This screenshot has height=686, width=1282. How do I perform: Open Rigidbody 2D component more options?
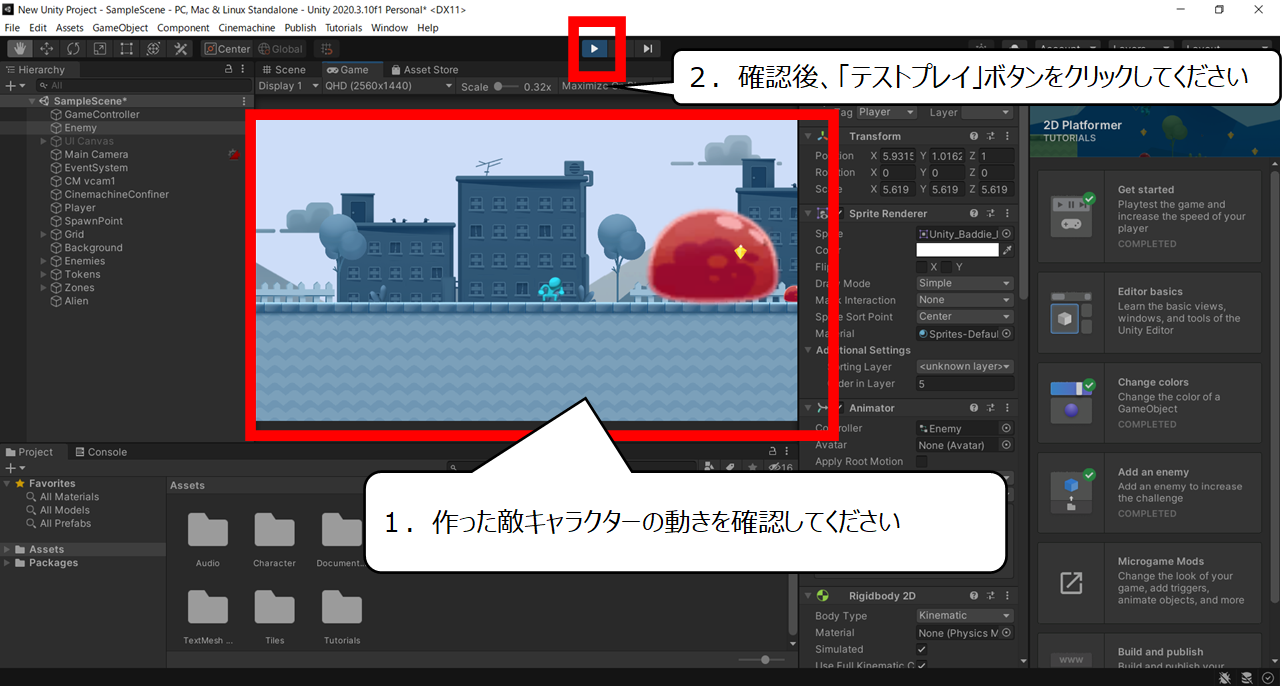pyautogui.click(x=1007, y=596)
